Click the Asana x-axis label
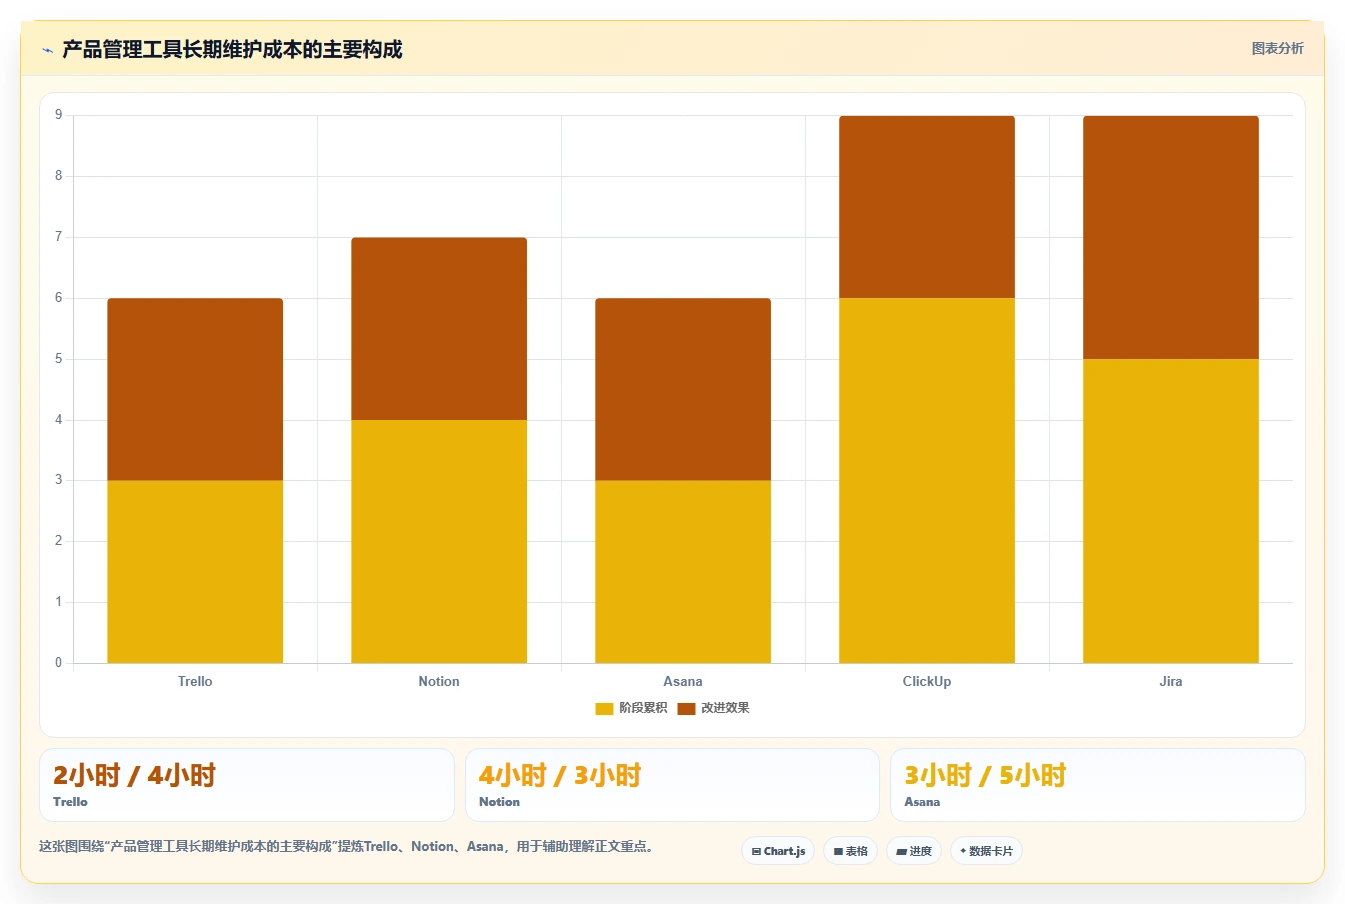Viewport: 1345px width, 904px height. click(683, 681)
